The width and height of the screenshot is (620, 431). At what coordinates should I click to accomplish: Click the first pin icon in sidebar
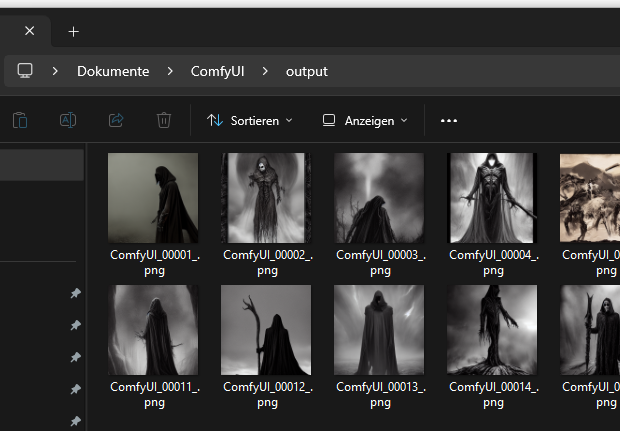[75, 294]
